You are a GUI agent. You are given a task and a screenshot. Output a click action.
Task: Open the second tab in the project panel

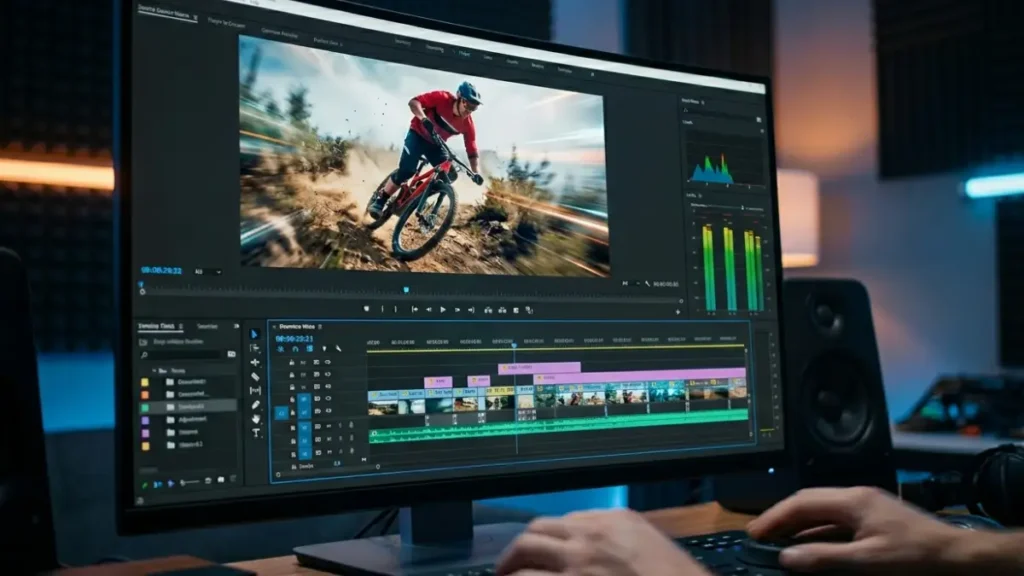208,327
